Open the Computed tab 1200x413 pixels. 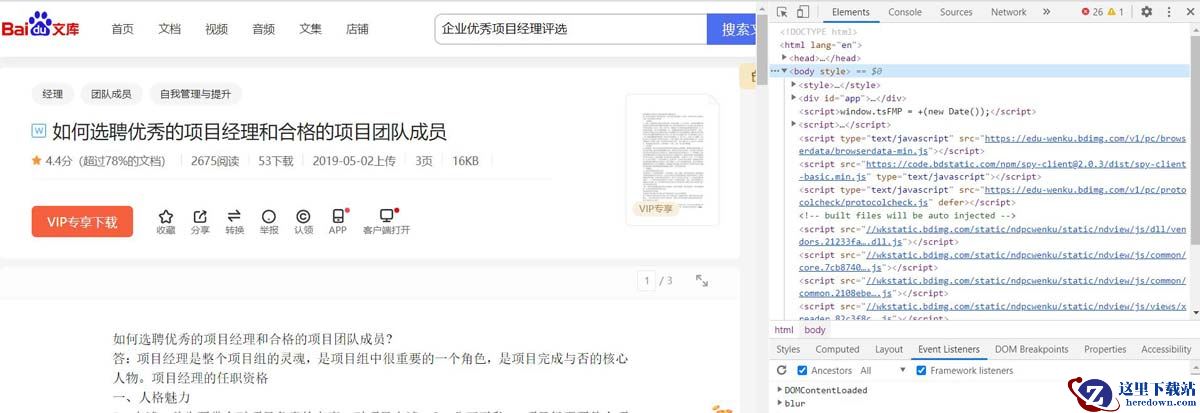837,350
